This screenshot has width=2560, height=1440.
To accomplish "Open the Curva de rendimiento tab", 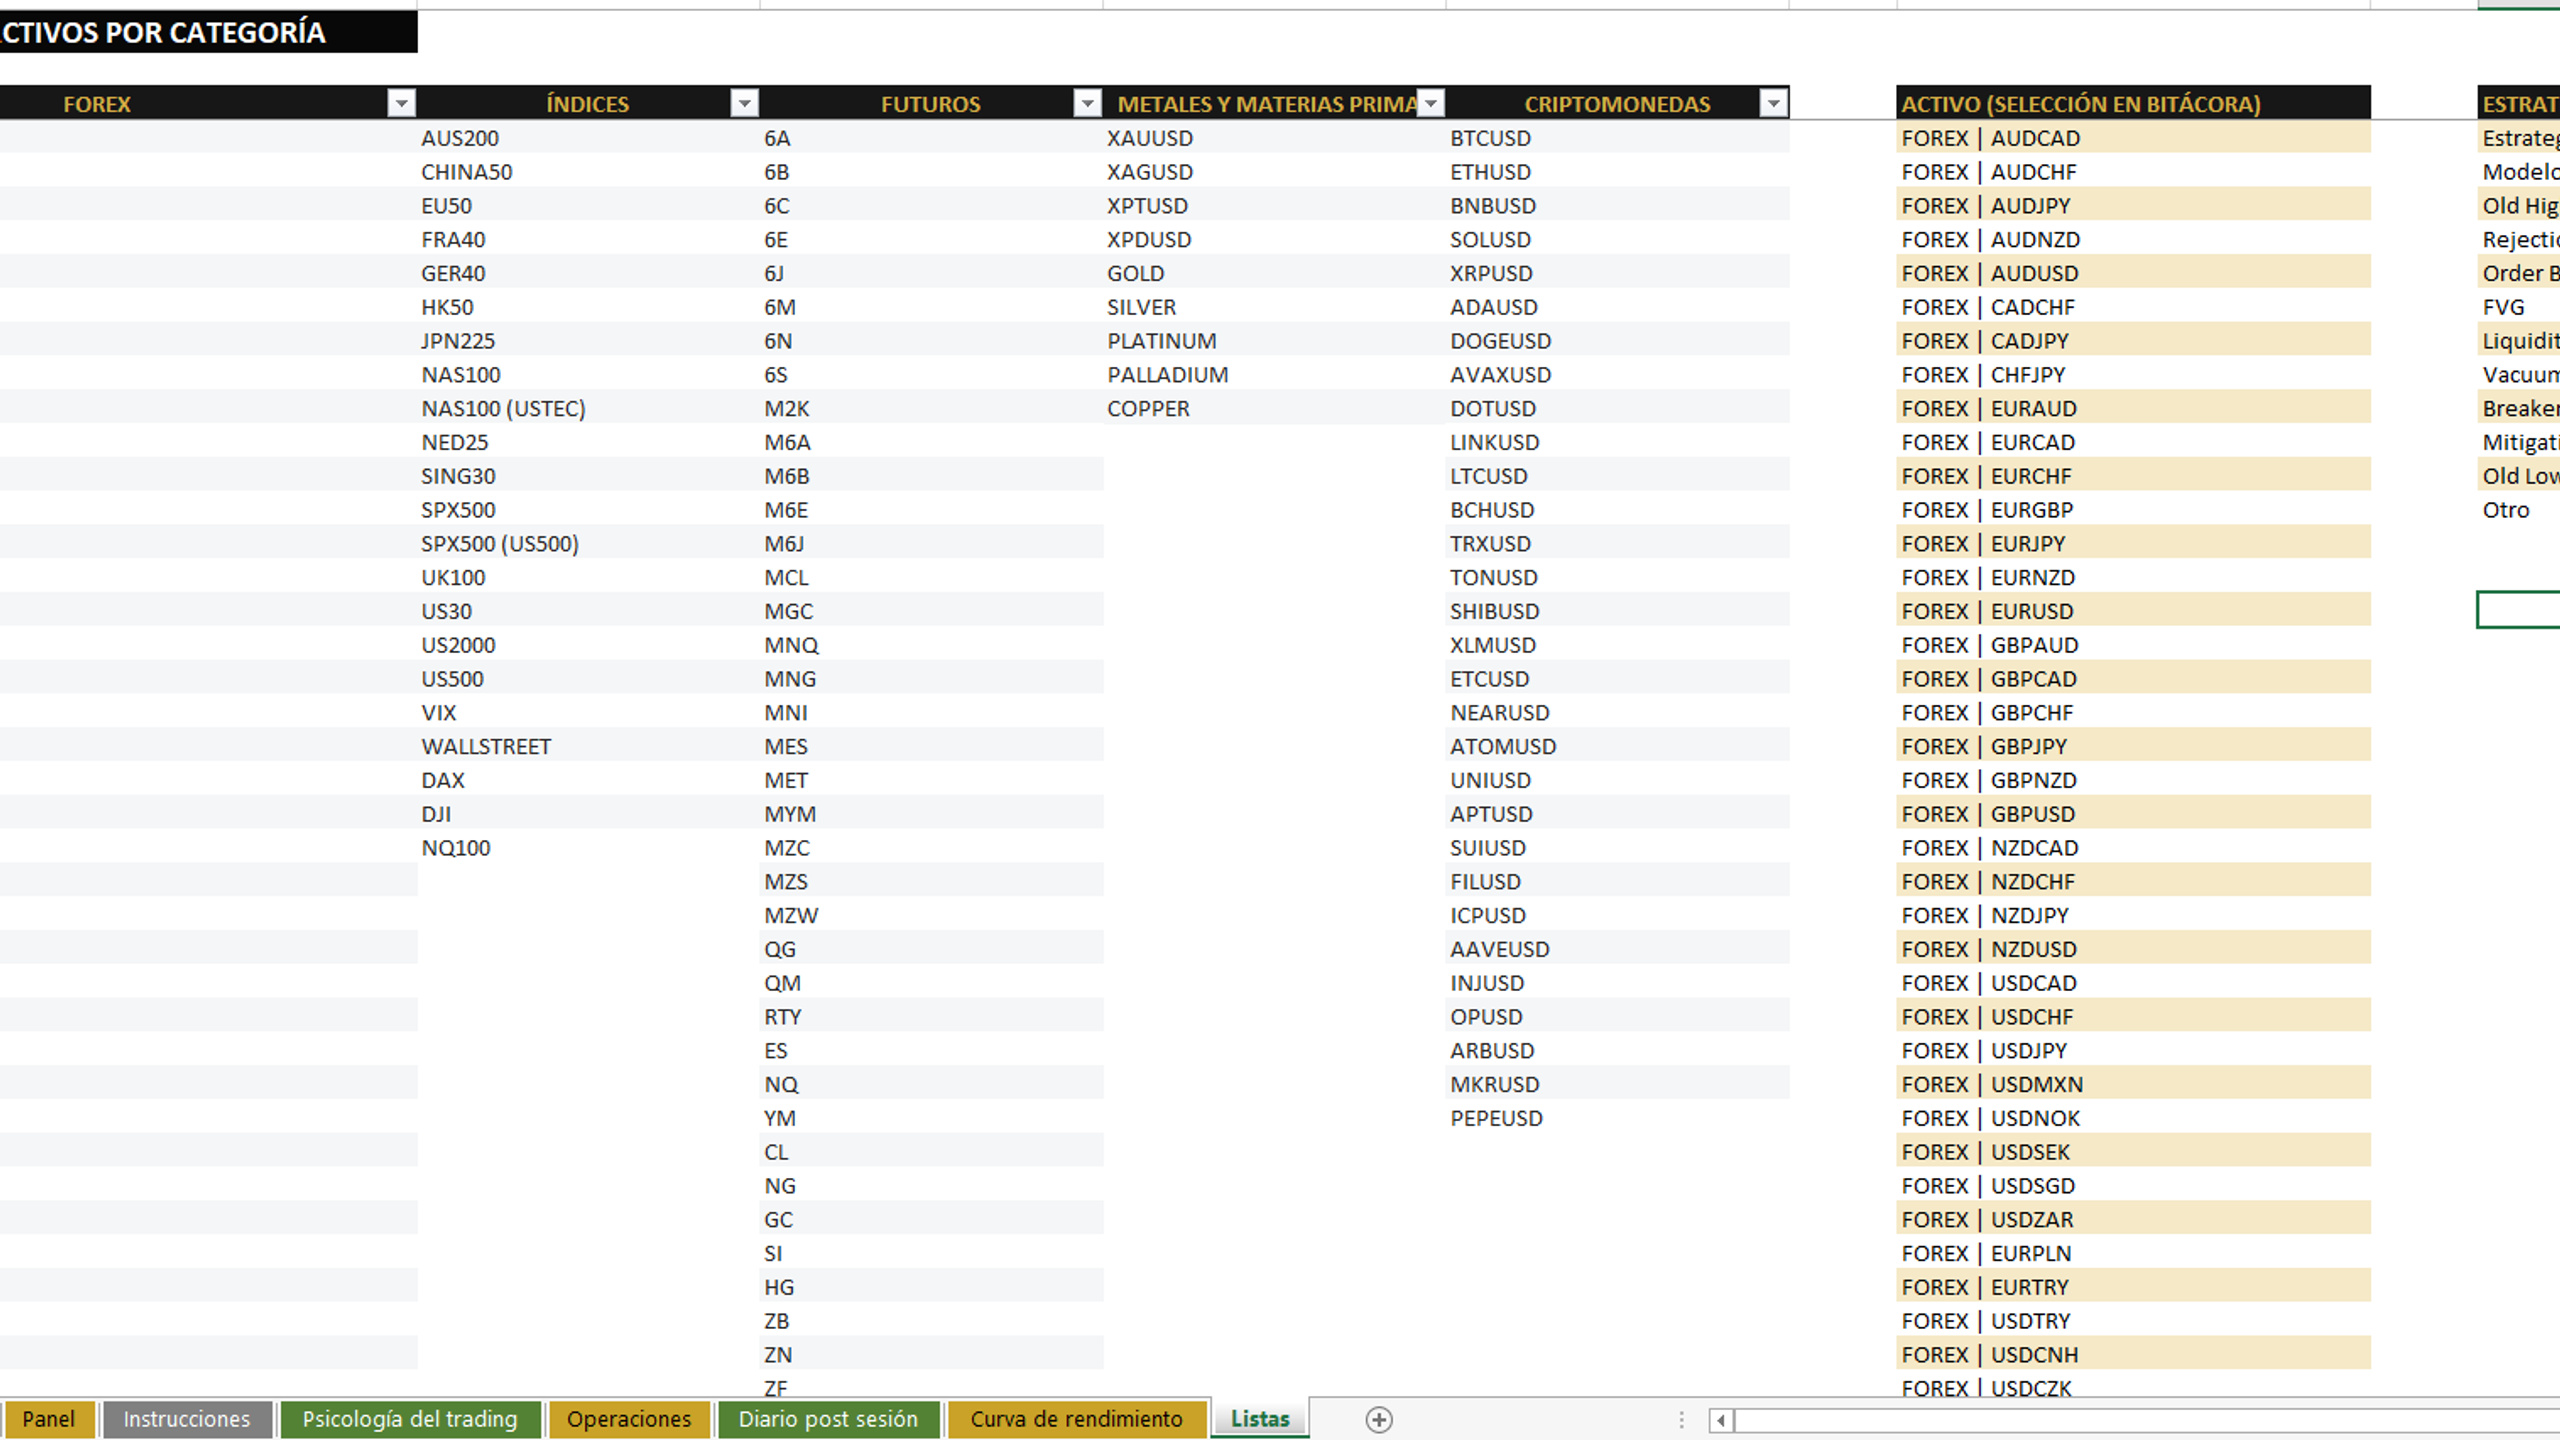I will (x=1076, y=1419).
